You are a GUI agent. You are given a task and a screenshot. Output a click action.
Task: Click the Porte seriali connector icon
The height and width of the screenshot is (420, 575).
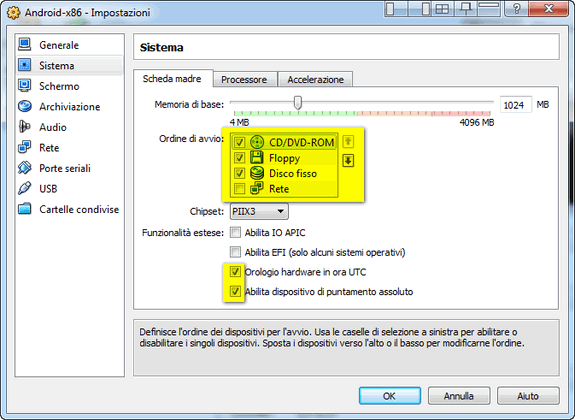tap(25, 168)
